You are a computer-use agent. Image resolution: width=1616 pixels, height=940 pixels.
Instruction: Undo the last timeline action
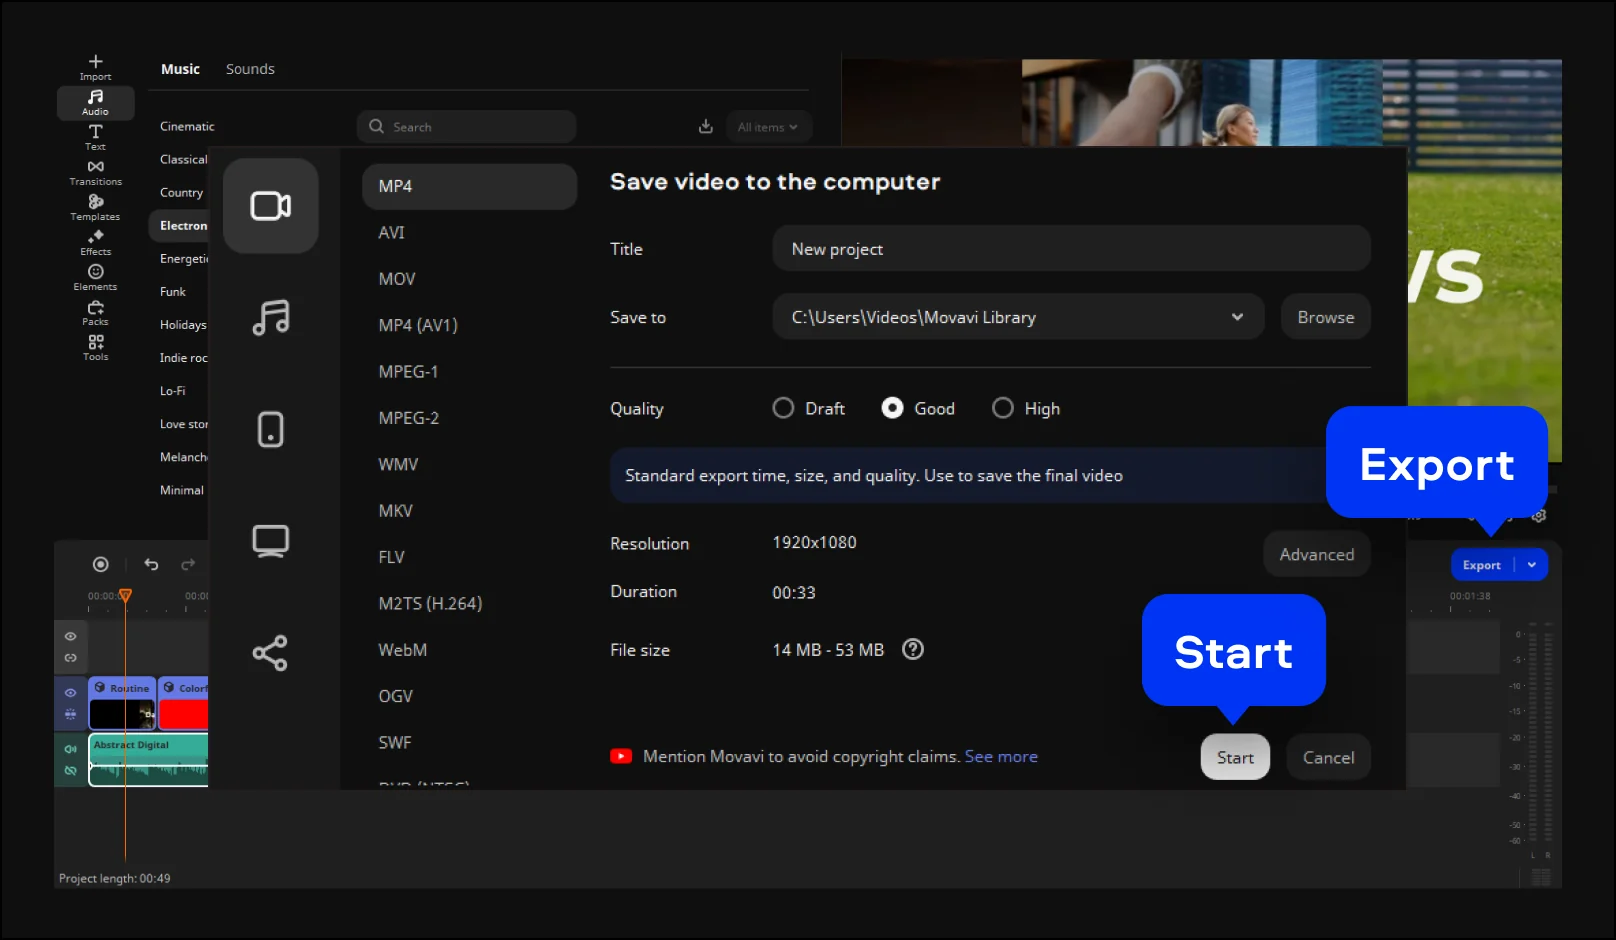(x=151, y=564)
